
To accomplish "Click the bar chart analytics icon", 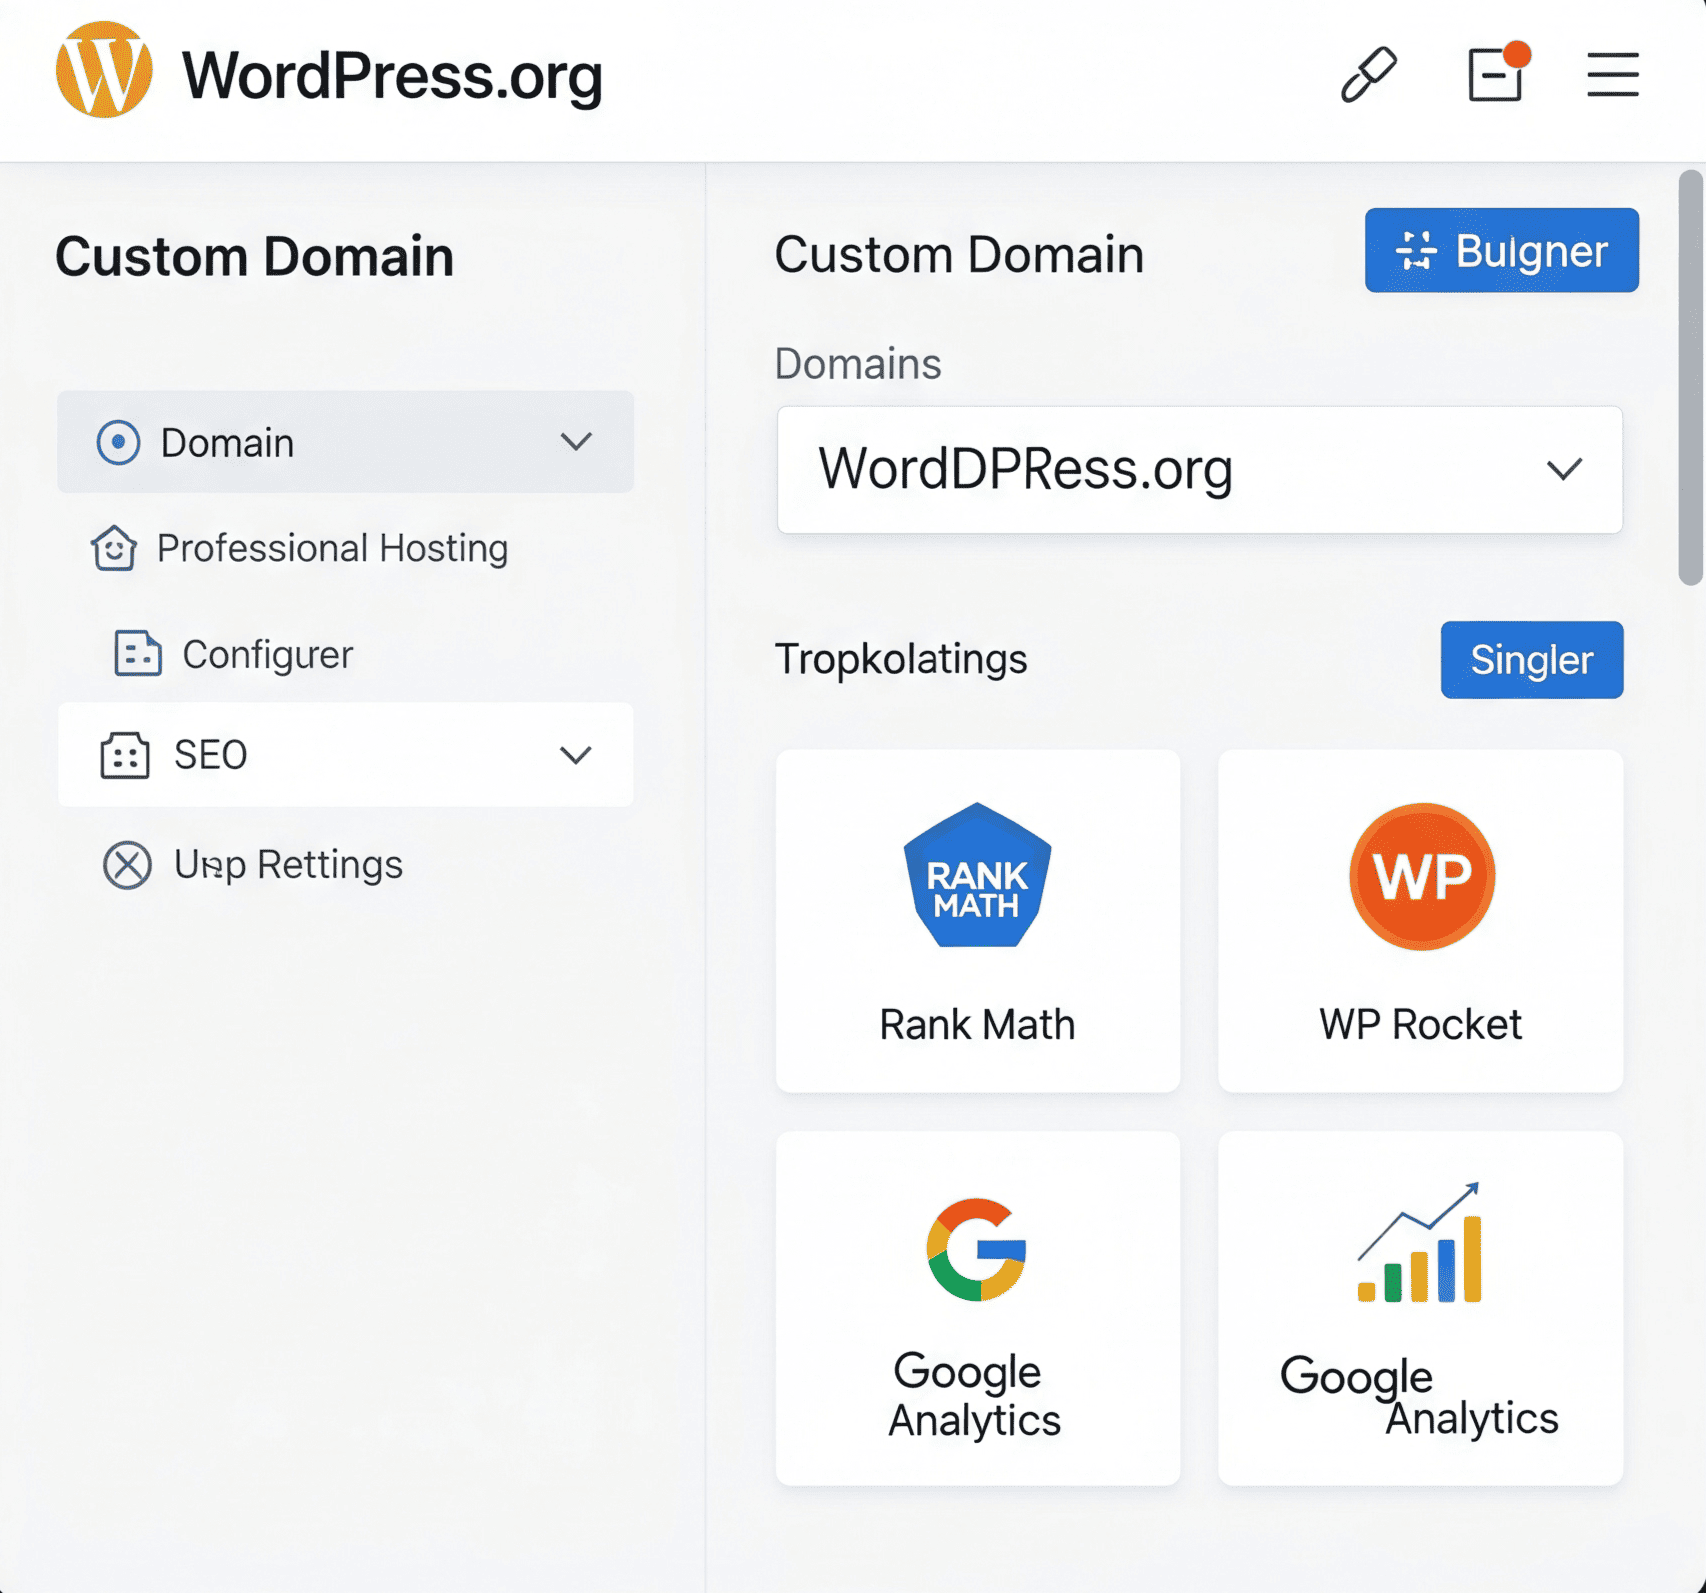I will [x=1419, y=1243].
